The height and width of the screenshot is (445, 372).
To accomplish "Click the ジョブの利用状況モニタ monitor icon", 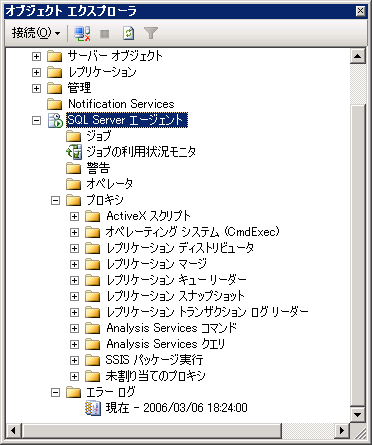I will pos(74,152).
